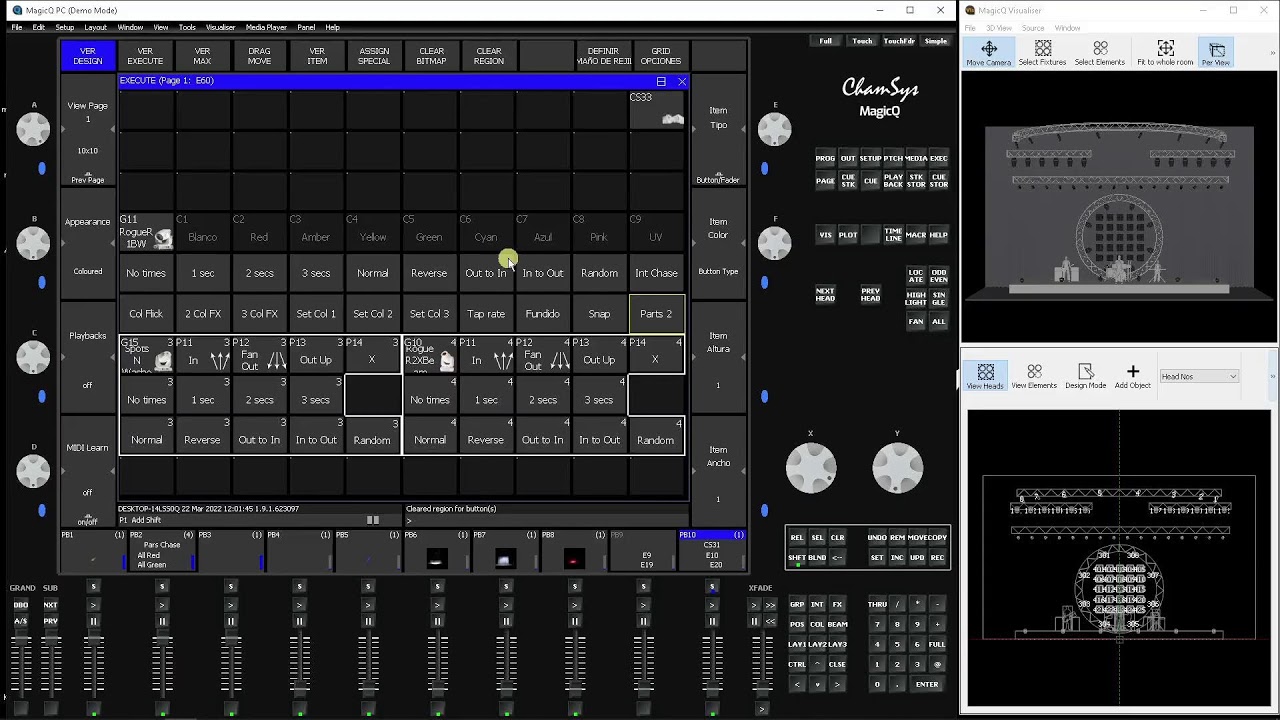Screen dimensions: 1280x720
Task: Click Tap rate execute cell
Action: pos(486,314)
